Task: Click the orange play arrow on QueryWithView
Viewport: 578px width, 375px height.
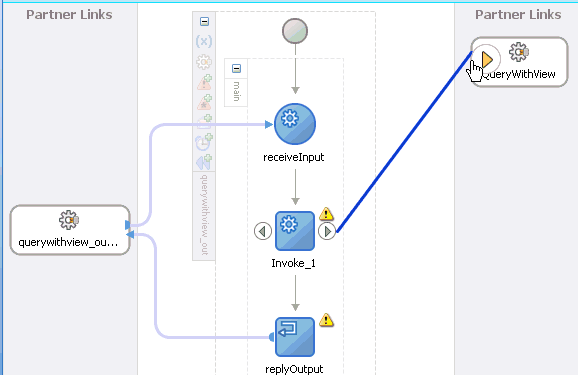Action: (x=487, y=59)
